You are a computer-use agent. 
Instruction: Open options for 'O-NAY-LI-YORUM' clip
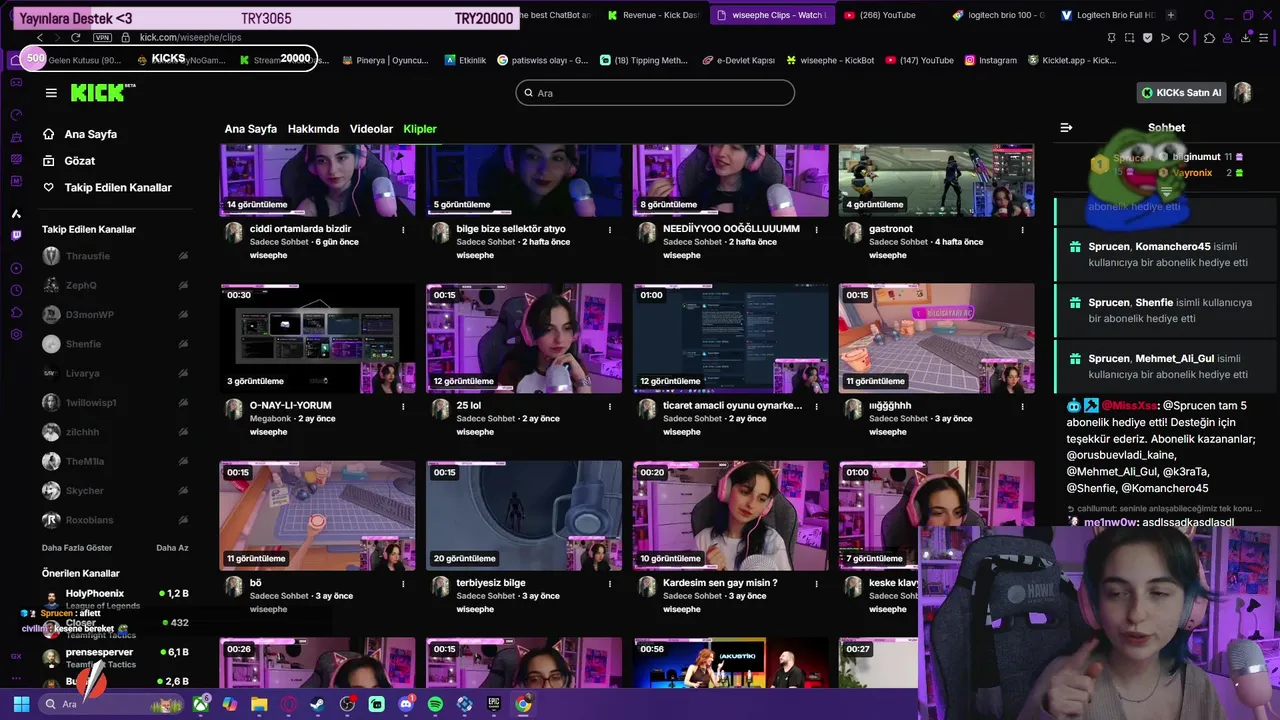[403, 406]
